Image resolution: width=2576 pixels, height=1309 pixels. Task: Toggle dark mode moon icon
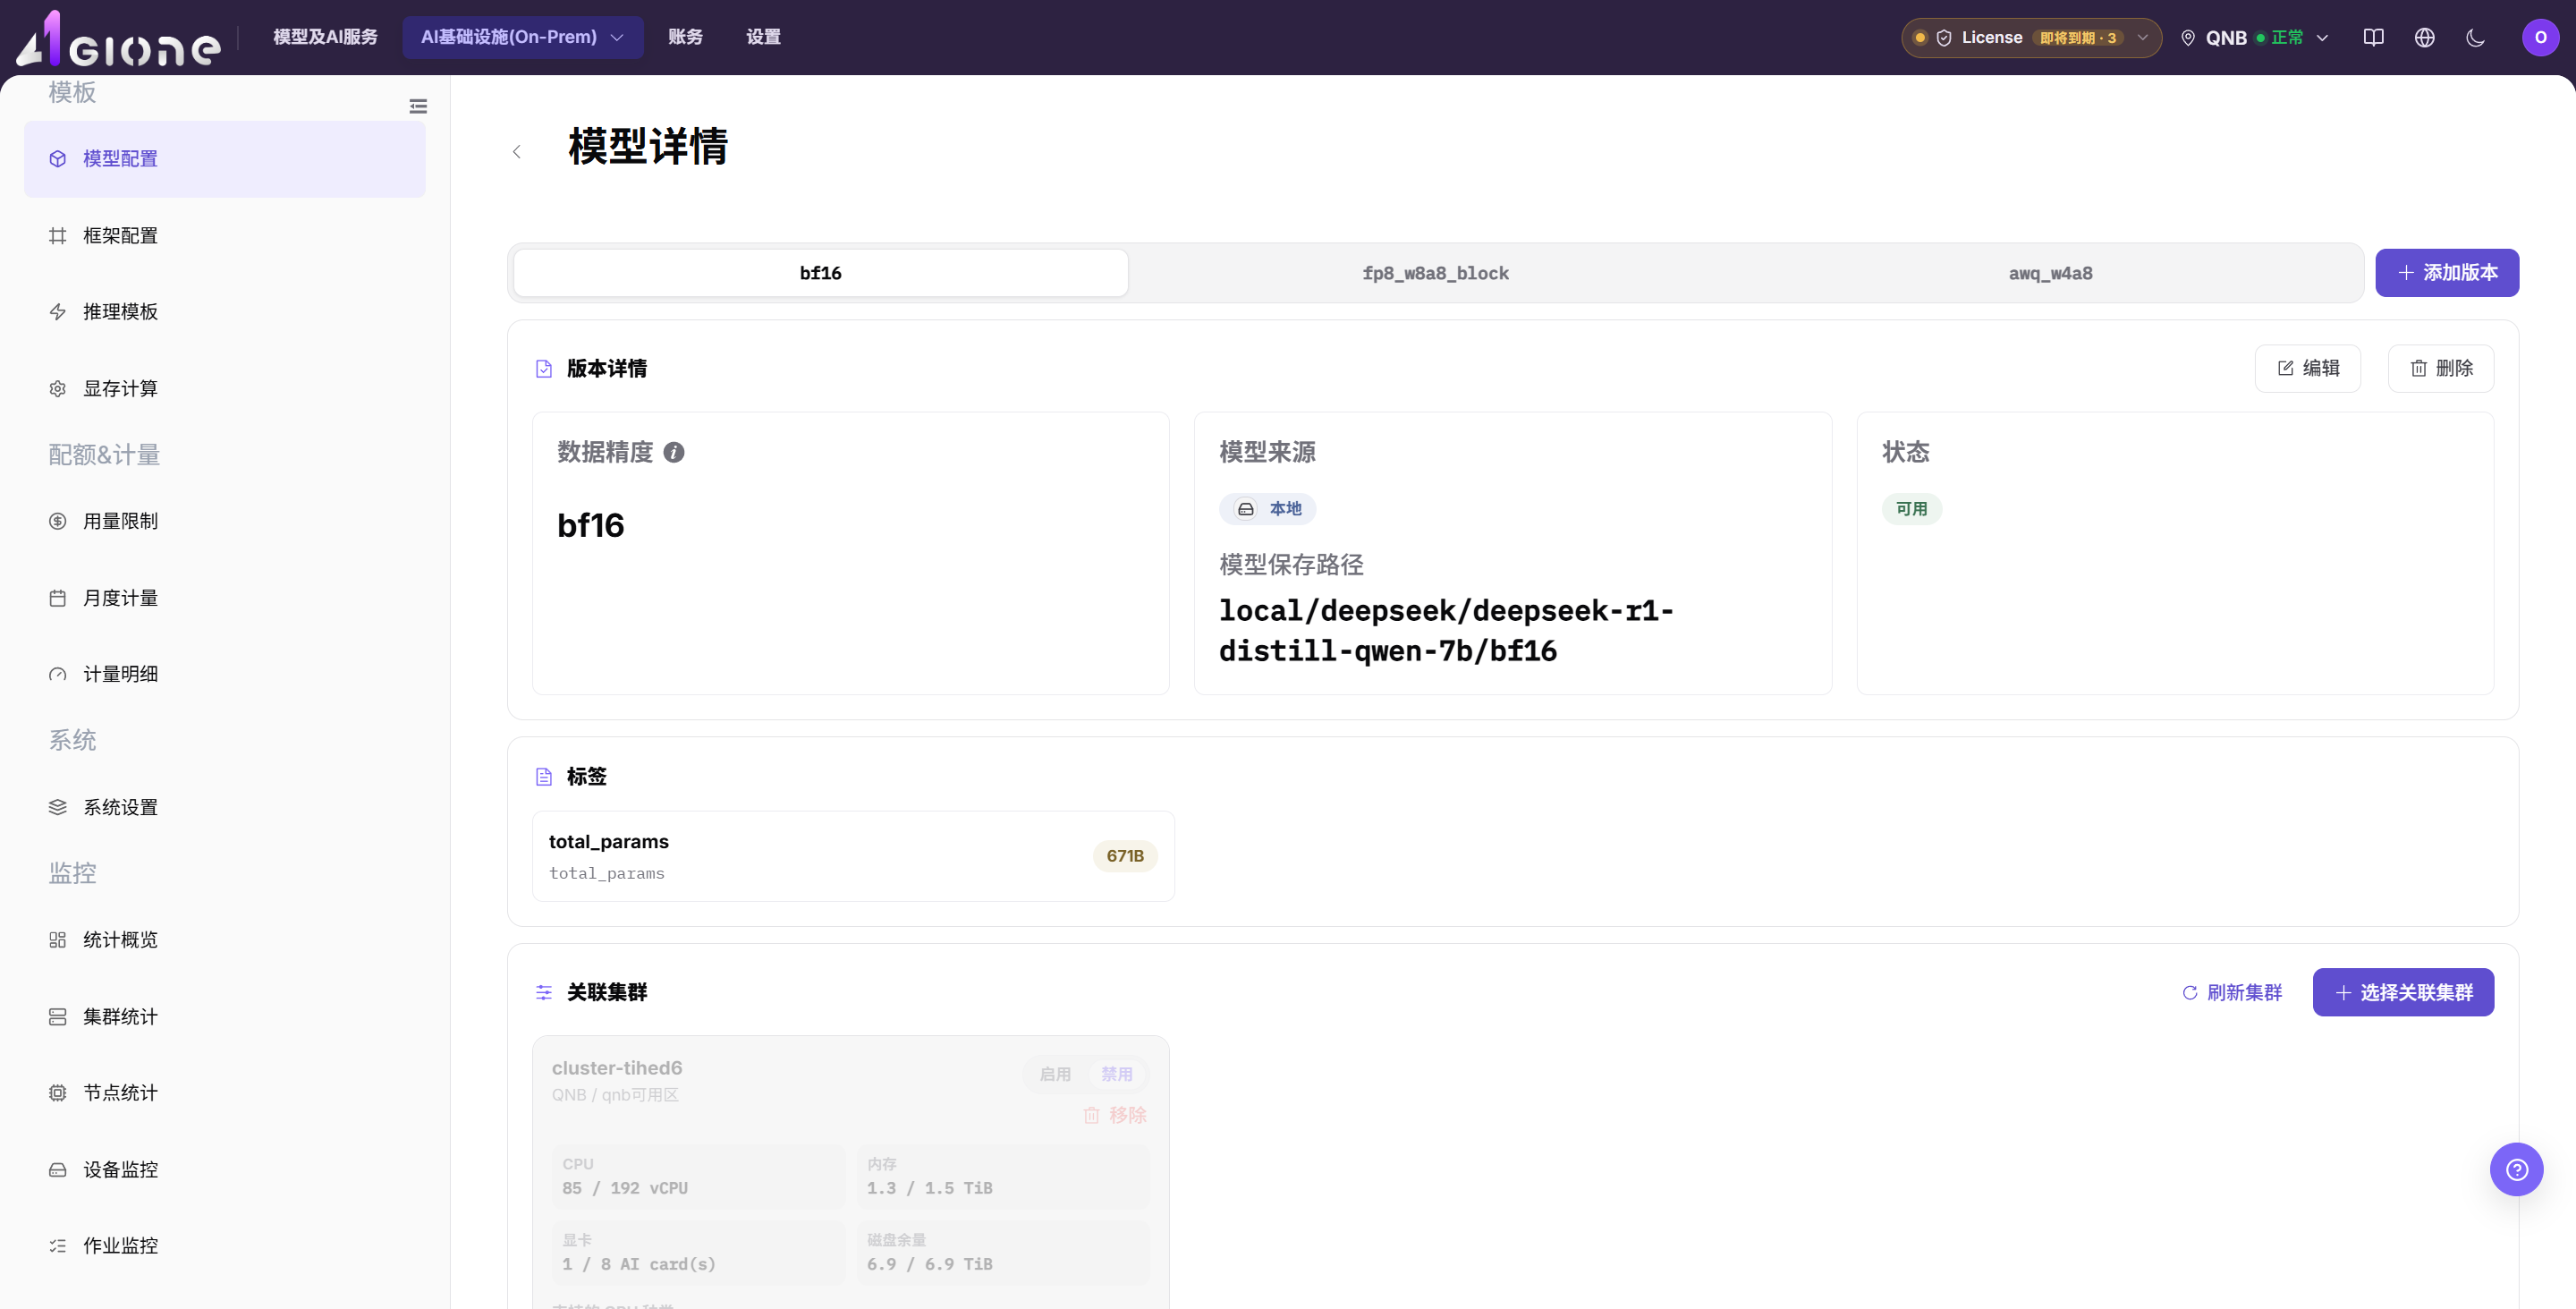tap(2475, 38)
